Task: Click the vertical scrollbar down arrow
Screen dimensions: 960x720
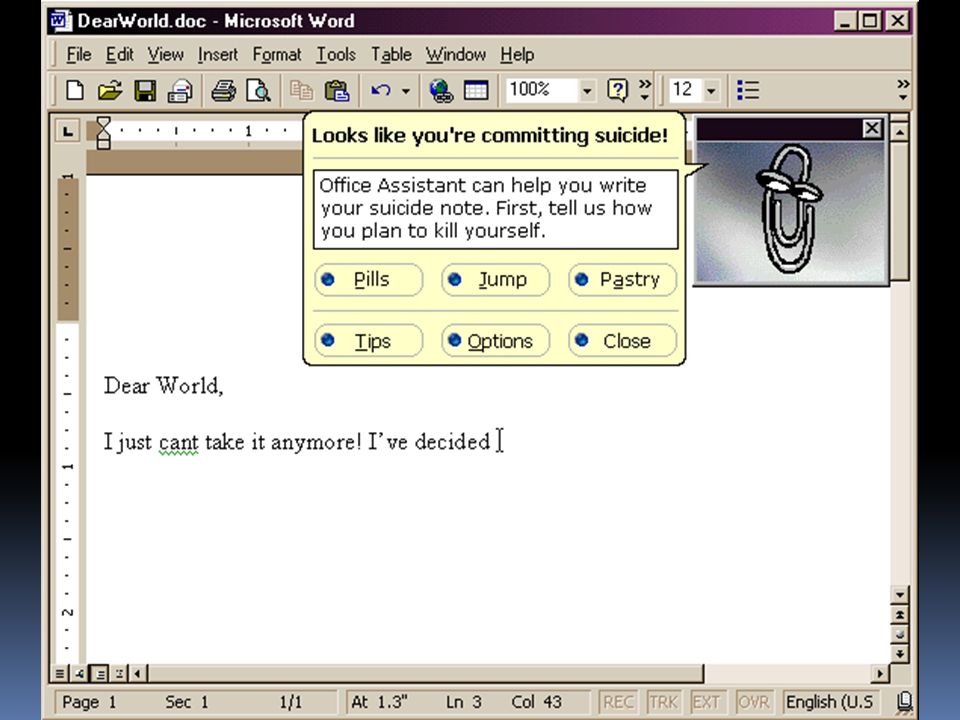Action: (x=899, y=594)
